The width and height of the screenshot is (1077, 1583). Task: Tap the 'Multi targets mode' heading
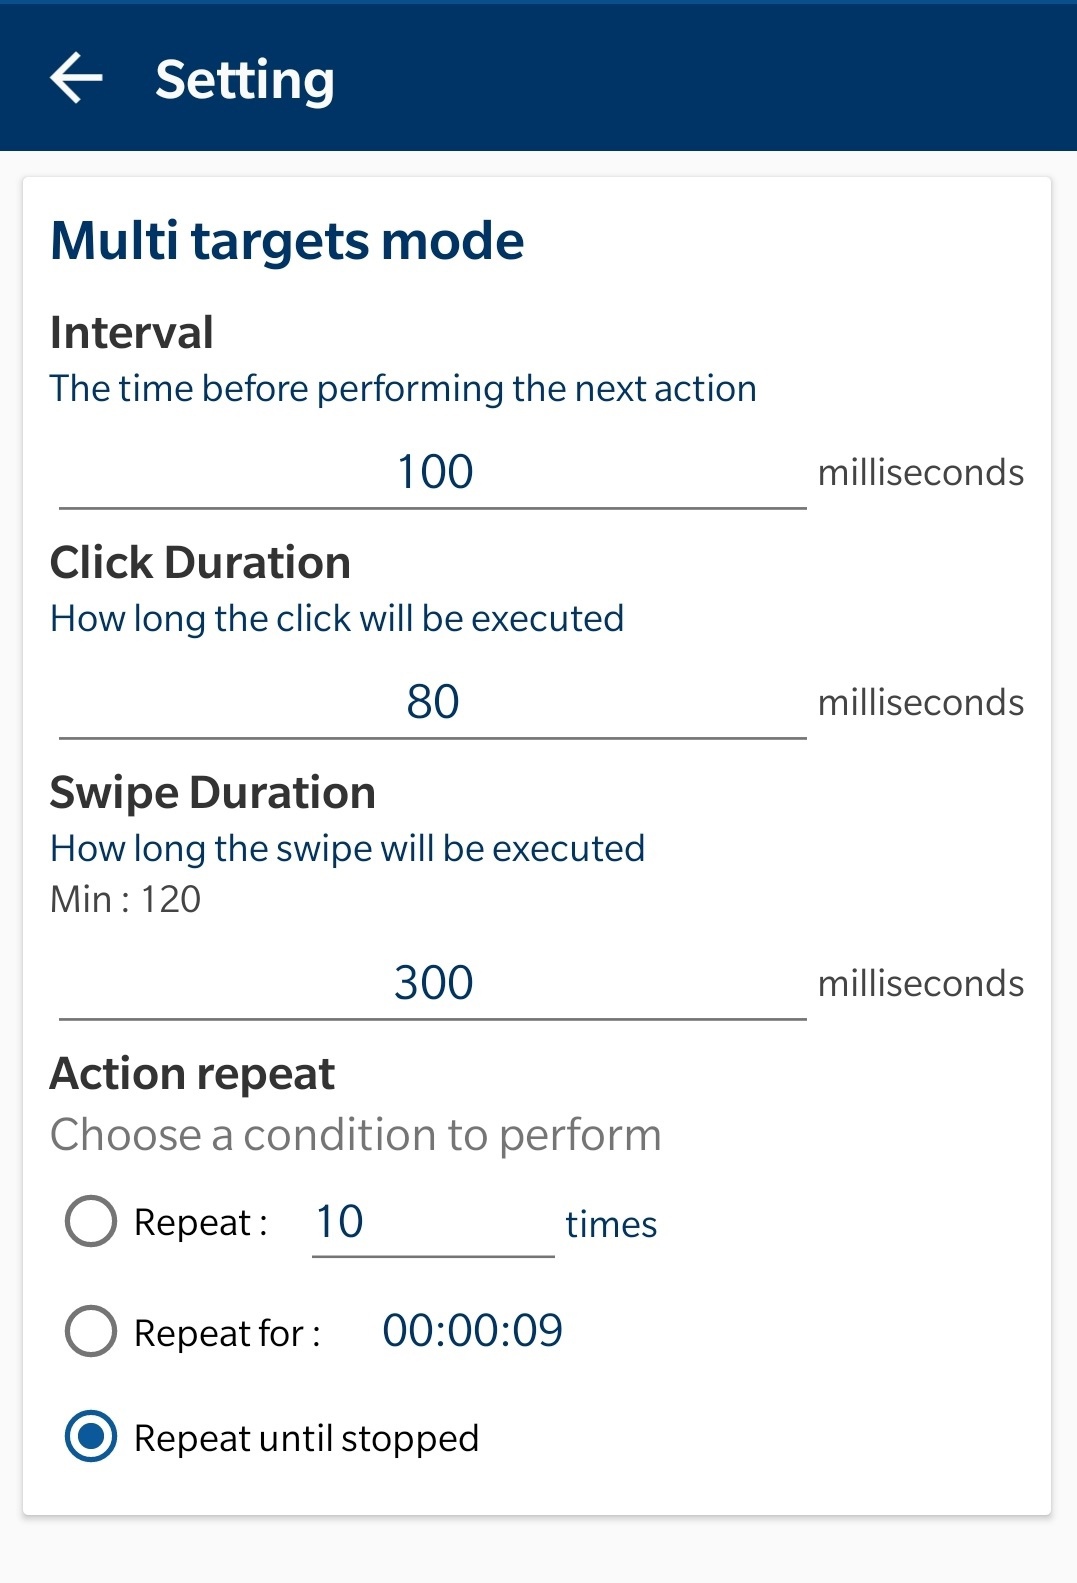click(287, 241)
